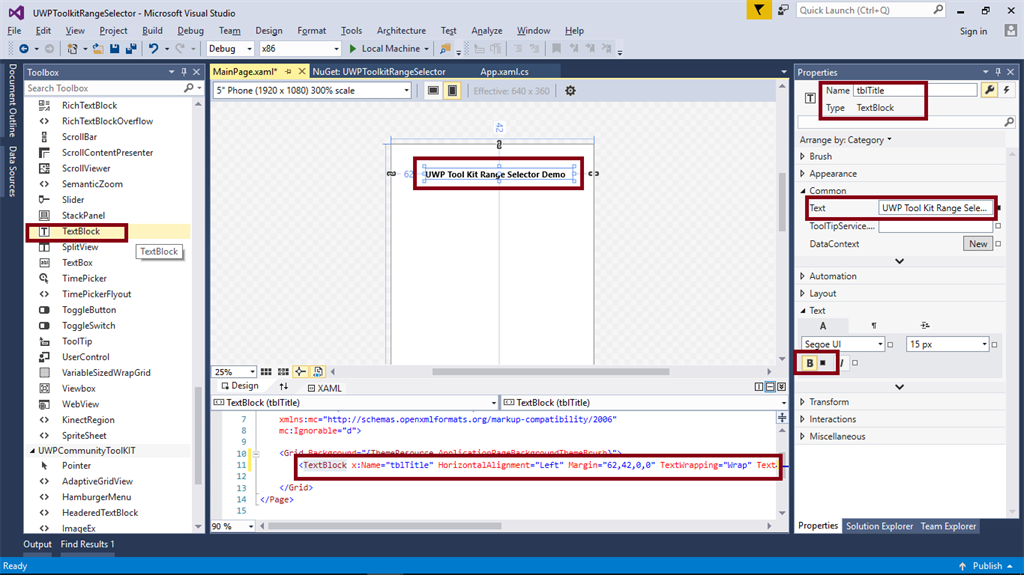Image resolution: width=1024 pixels, height=575 pixels.
Task: Open the Output panel tab
Action: pos(37,544)
